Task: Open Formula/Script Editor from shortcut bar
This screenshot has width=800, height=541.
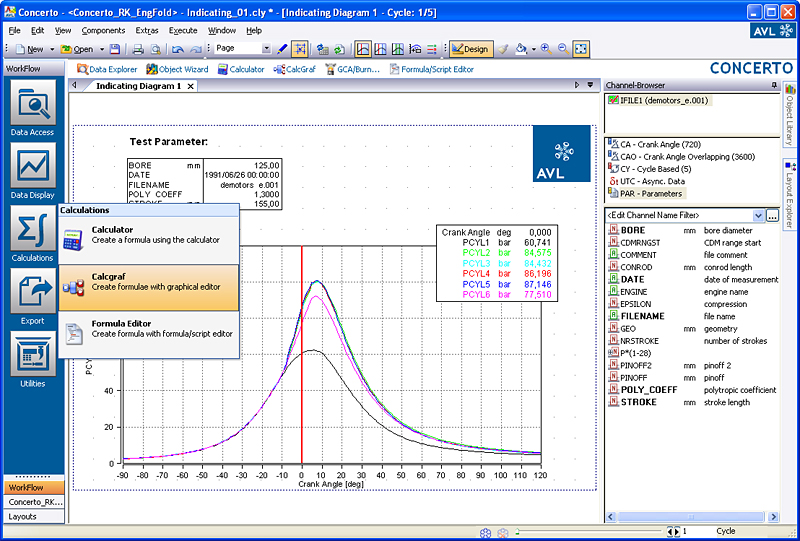Action: pyautogui.click(x=432, y=69)
